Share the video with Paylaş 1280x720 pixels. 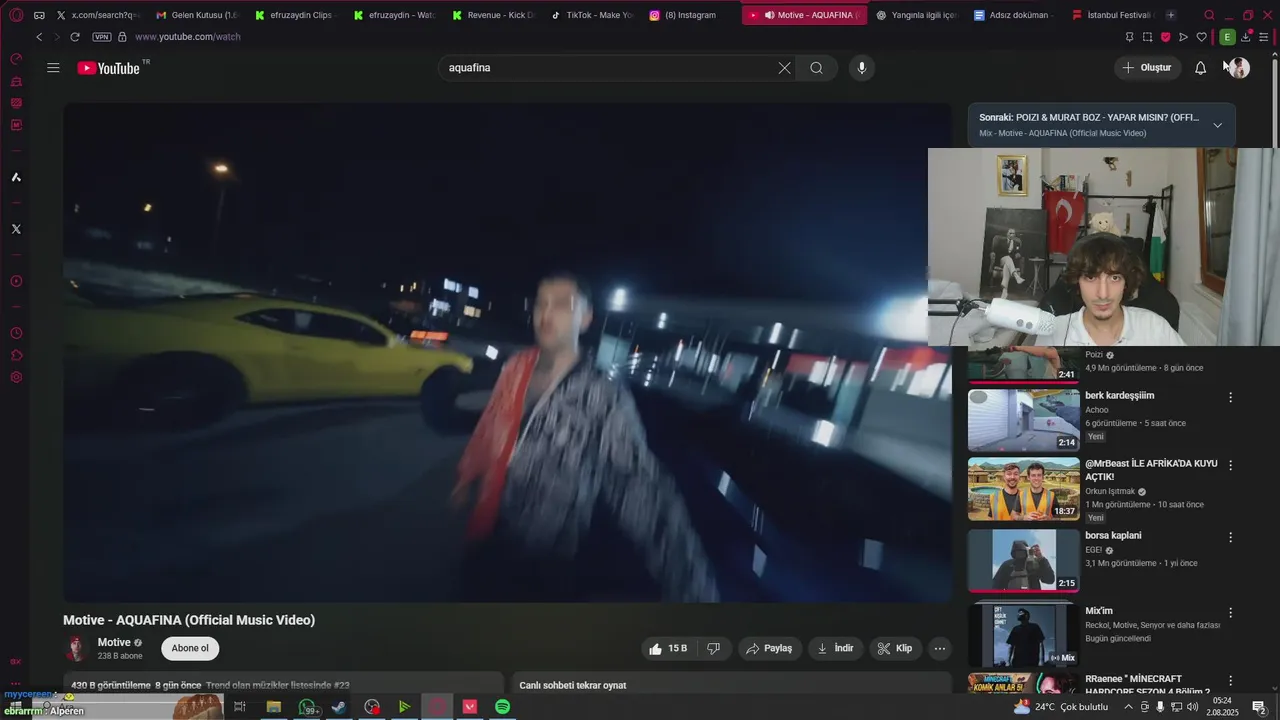(770, 648)
